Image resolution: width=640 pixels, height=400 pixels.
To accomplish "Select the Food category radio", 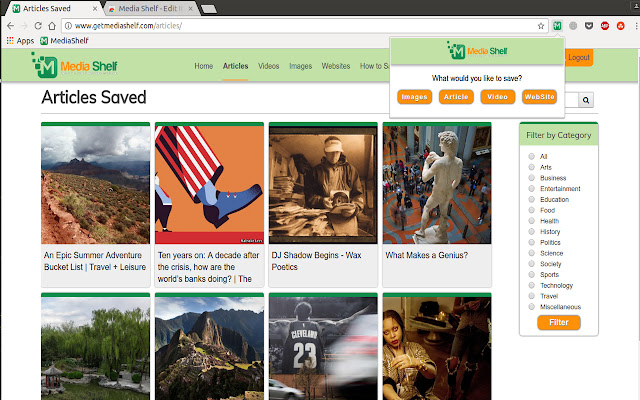I will click(x=531, y=210).
